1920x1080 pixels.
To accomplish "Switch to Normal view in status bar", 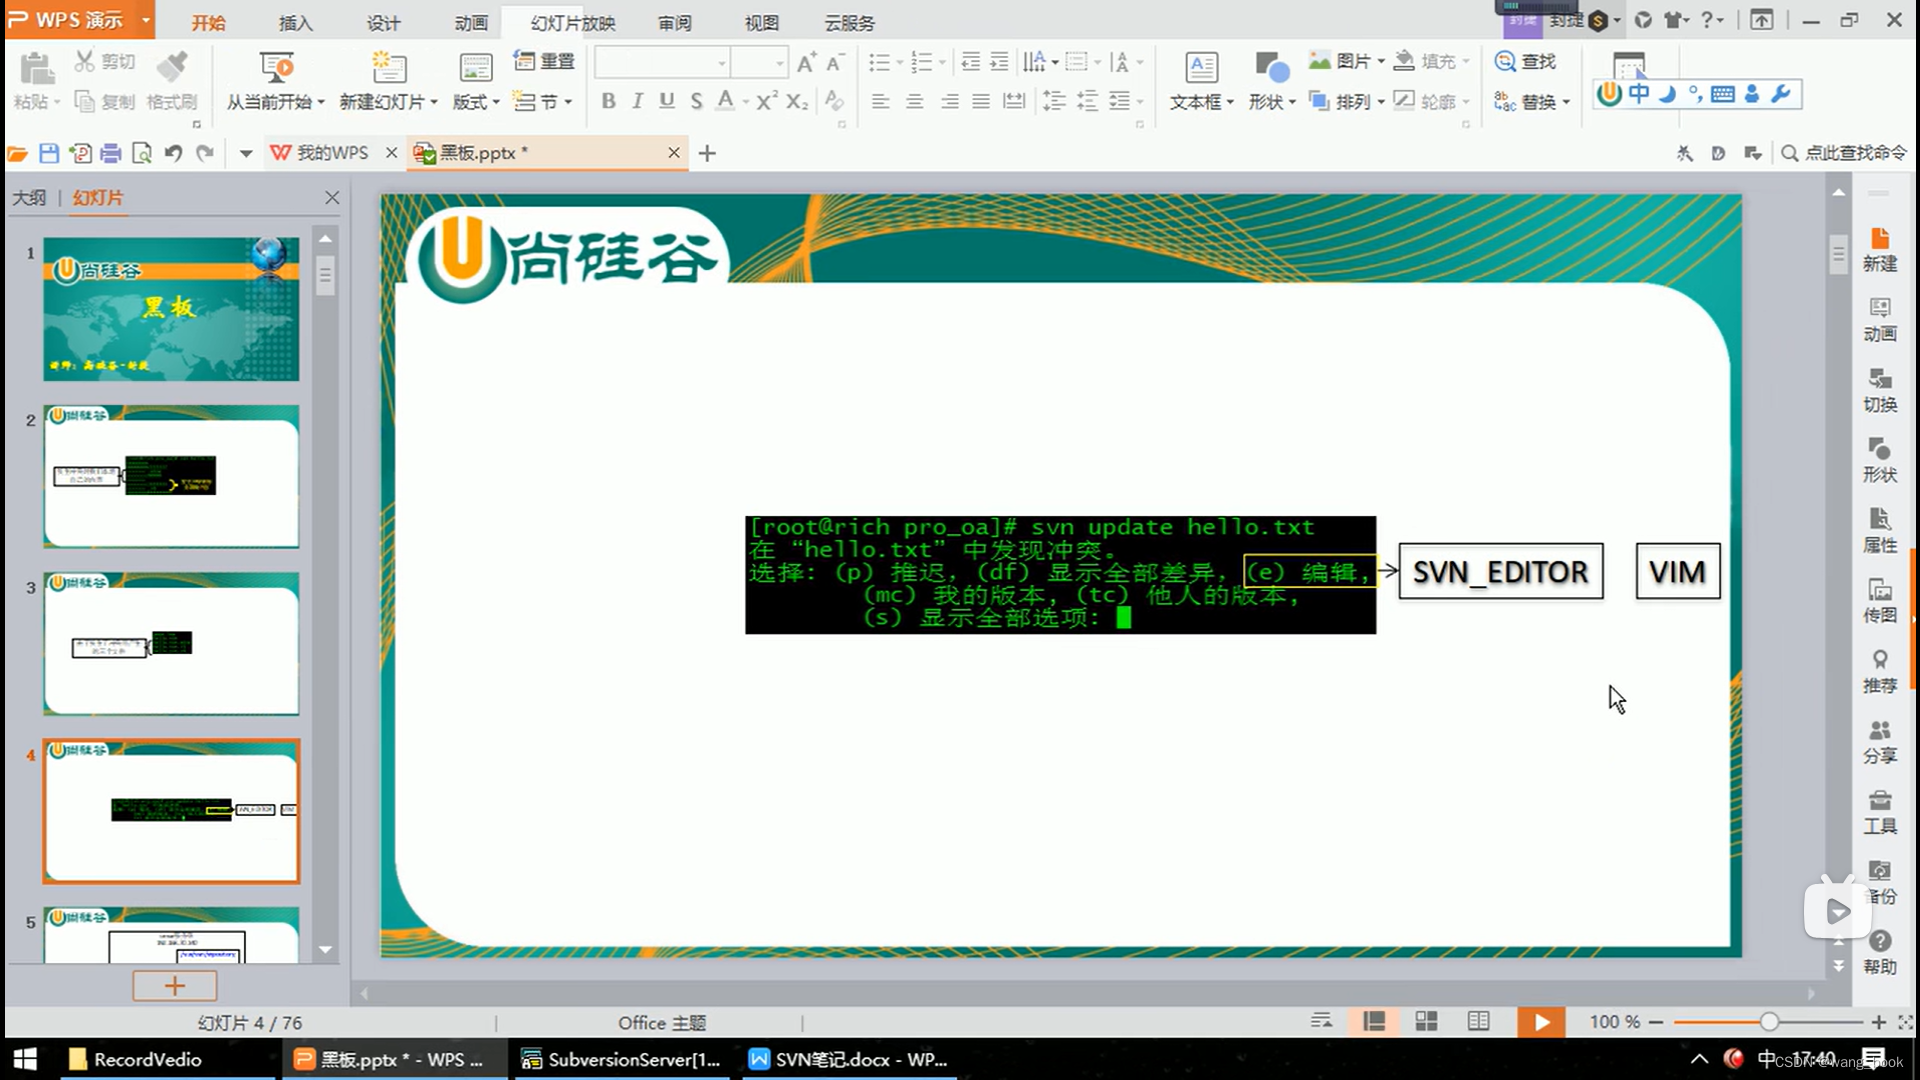I will pyautogui.click(x=1374, y=1021).
